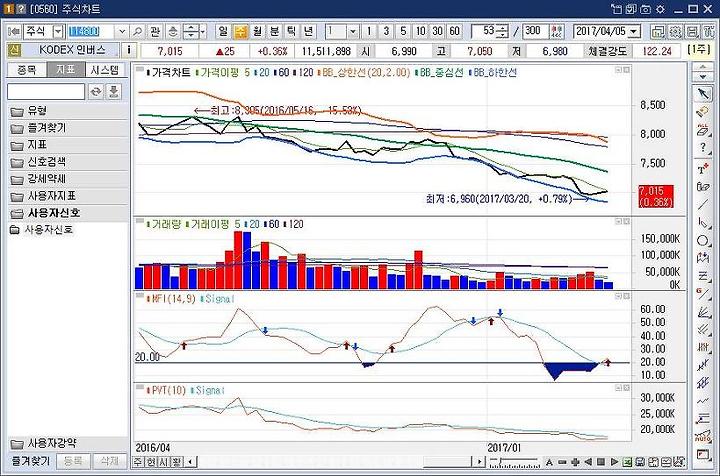Go to first record with left-bar arrow icon
The image size is (720, 476).
click(x=14, y=31)
